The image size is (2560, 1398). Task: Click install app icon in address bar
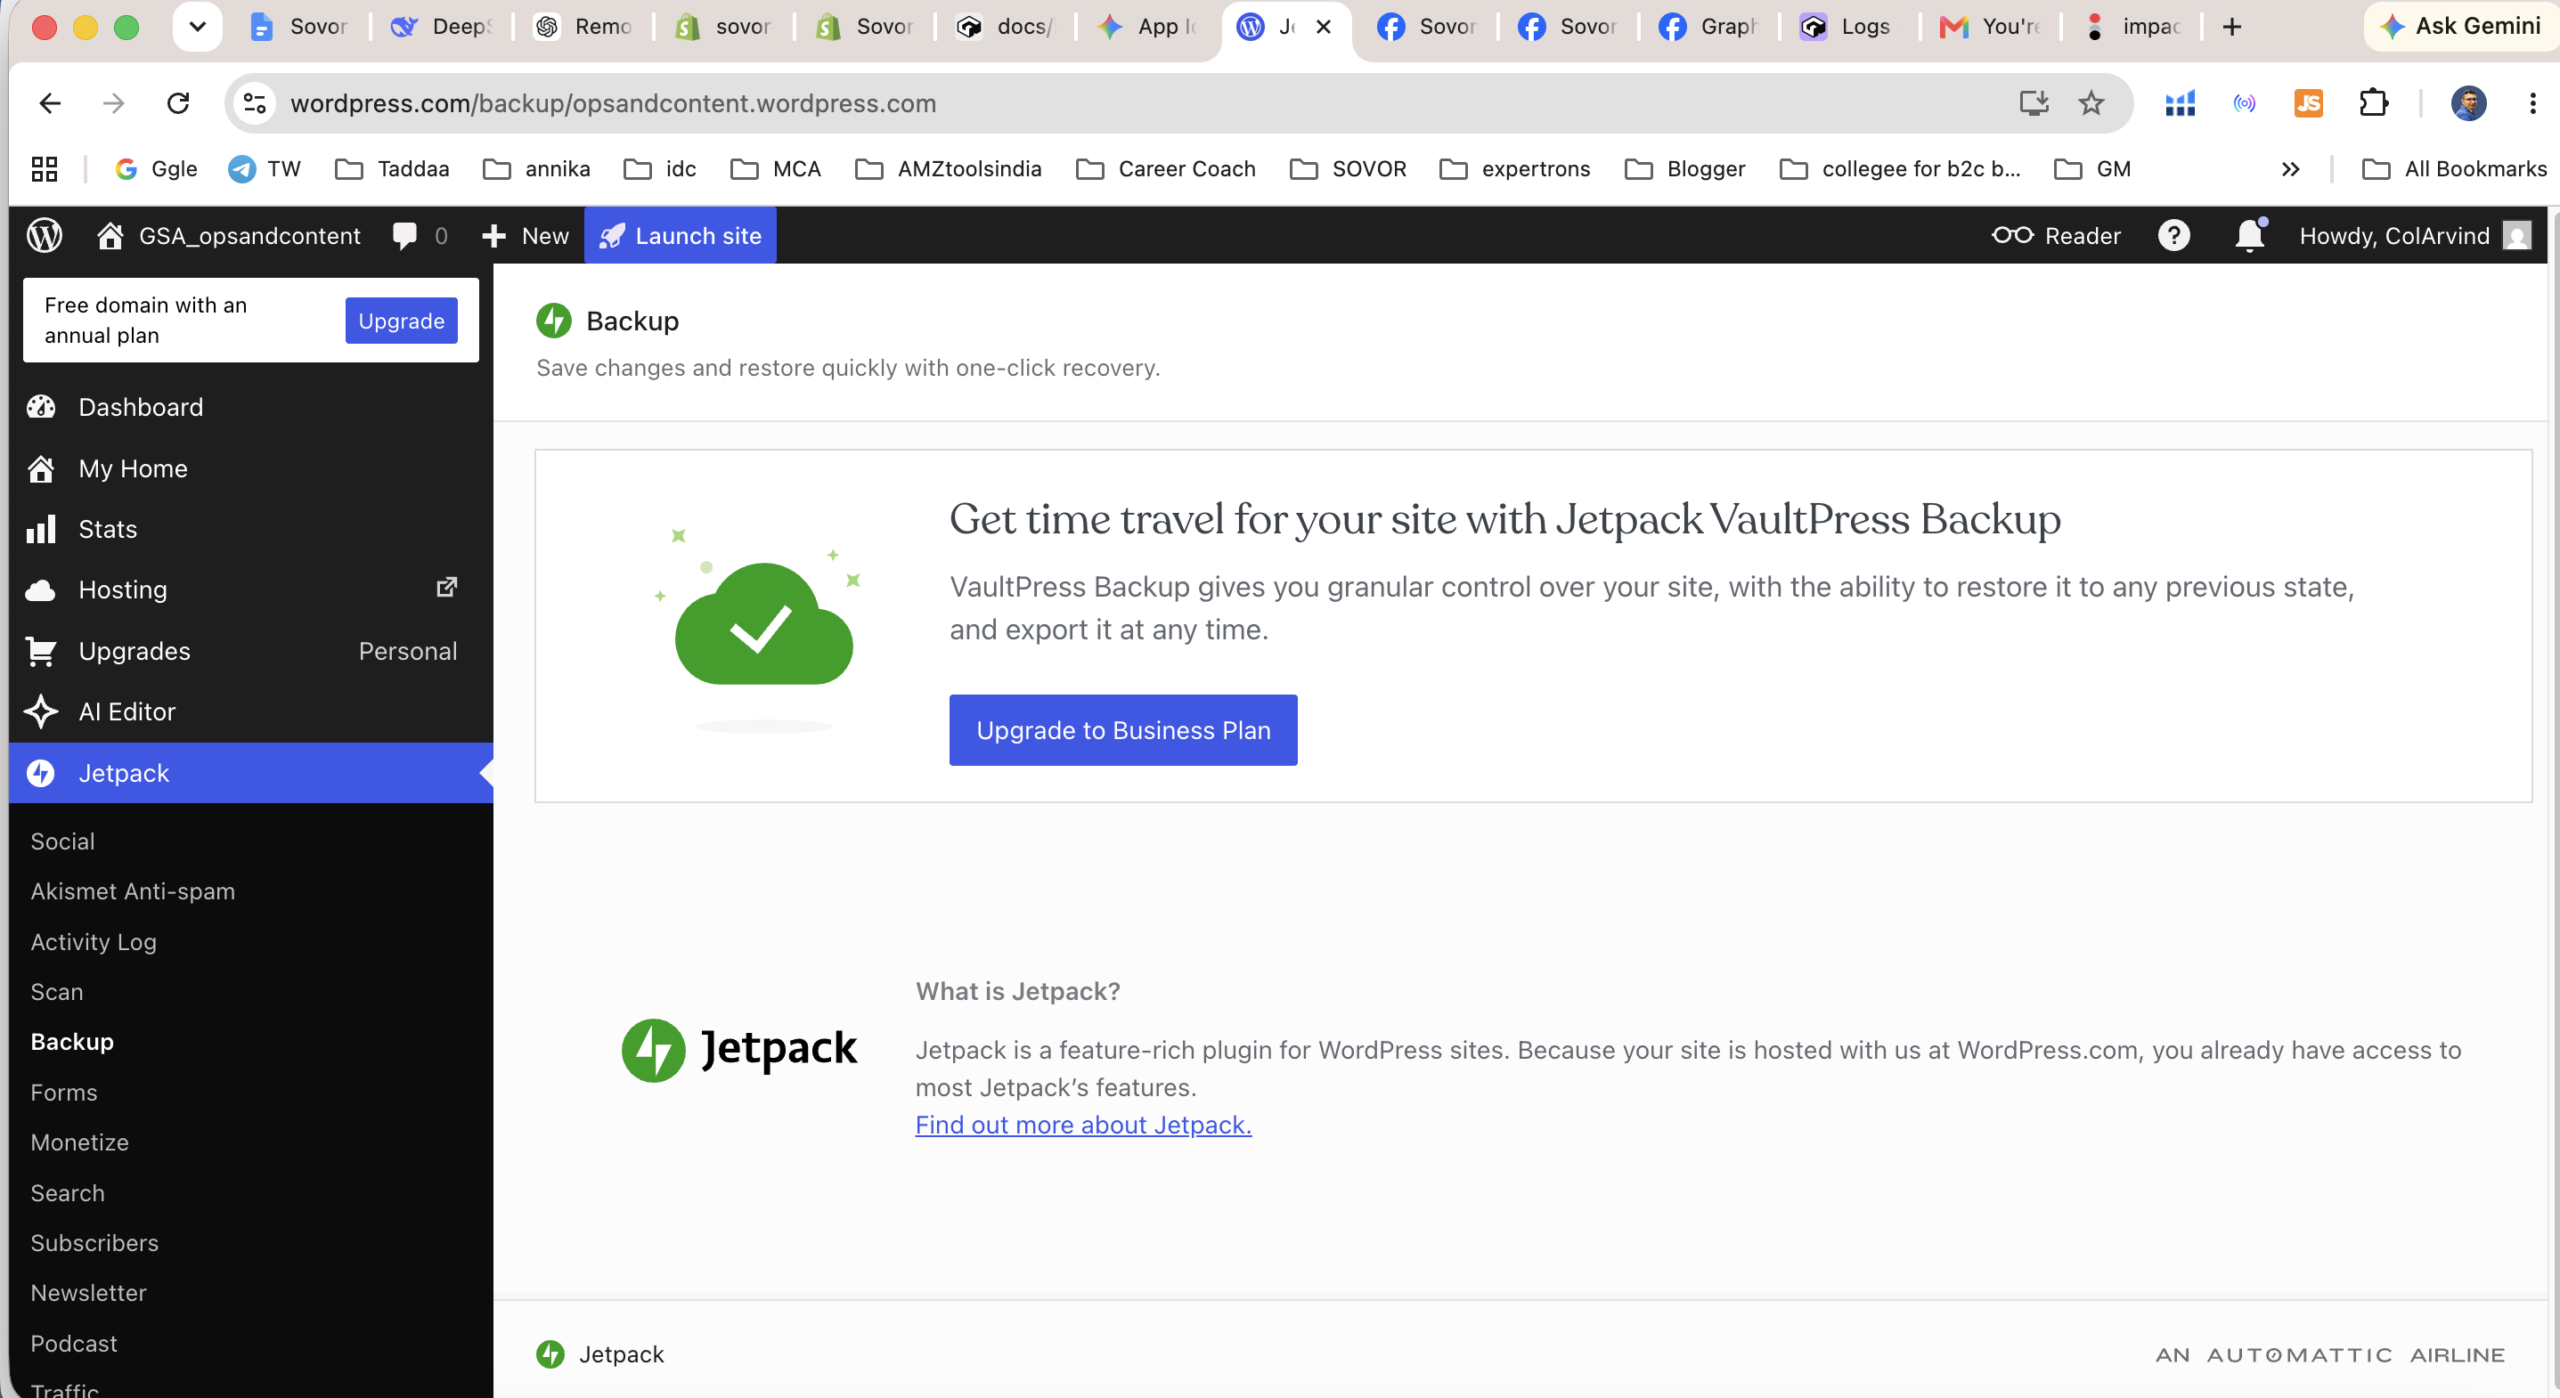[2034, 103]
